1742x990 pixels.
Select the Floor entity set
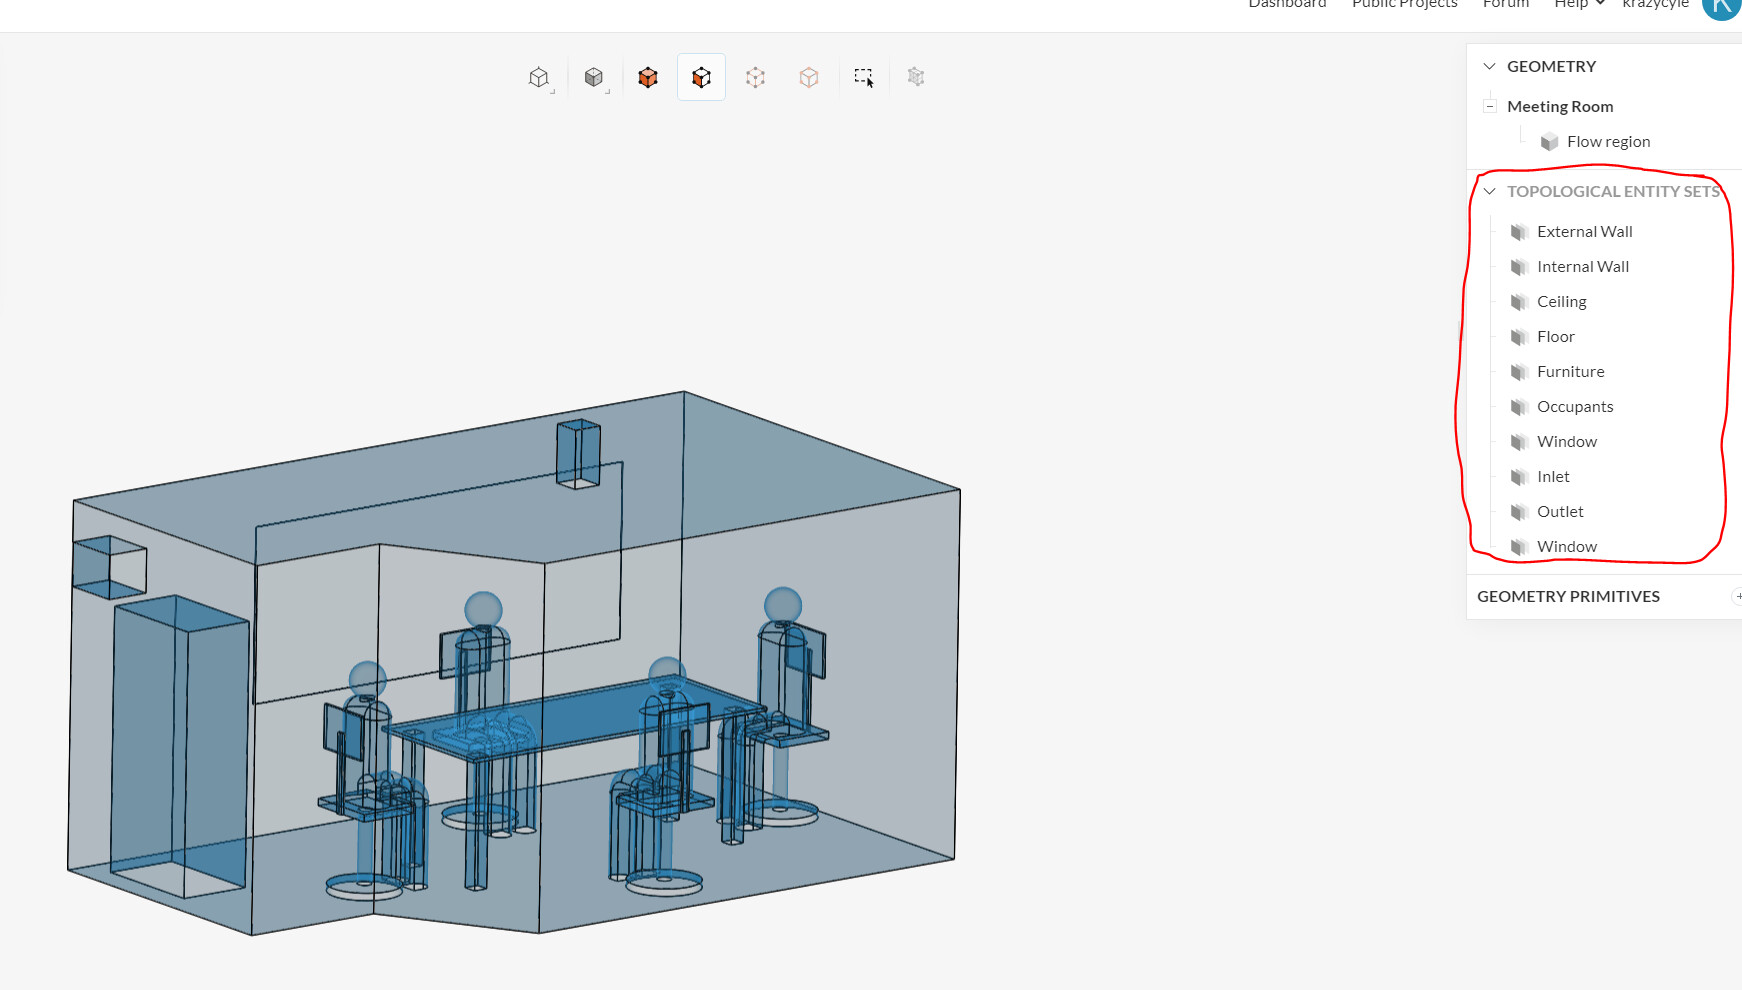1555,337
